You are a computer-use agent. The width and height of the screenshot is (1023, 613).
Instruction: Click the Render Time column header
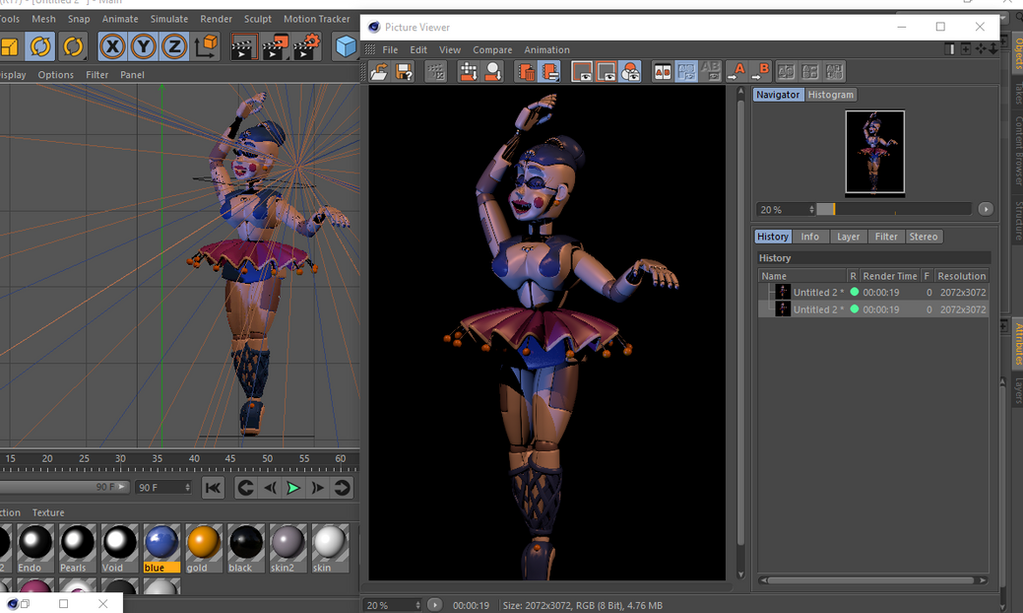(890, 276)
